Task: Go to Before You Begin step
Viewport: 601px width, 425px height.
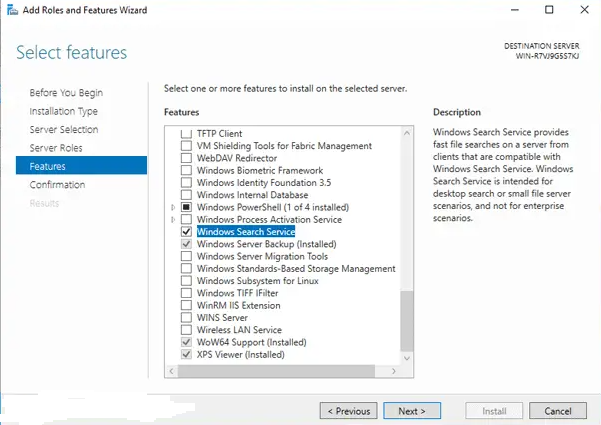Action: [66, 93]
